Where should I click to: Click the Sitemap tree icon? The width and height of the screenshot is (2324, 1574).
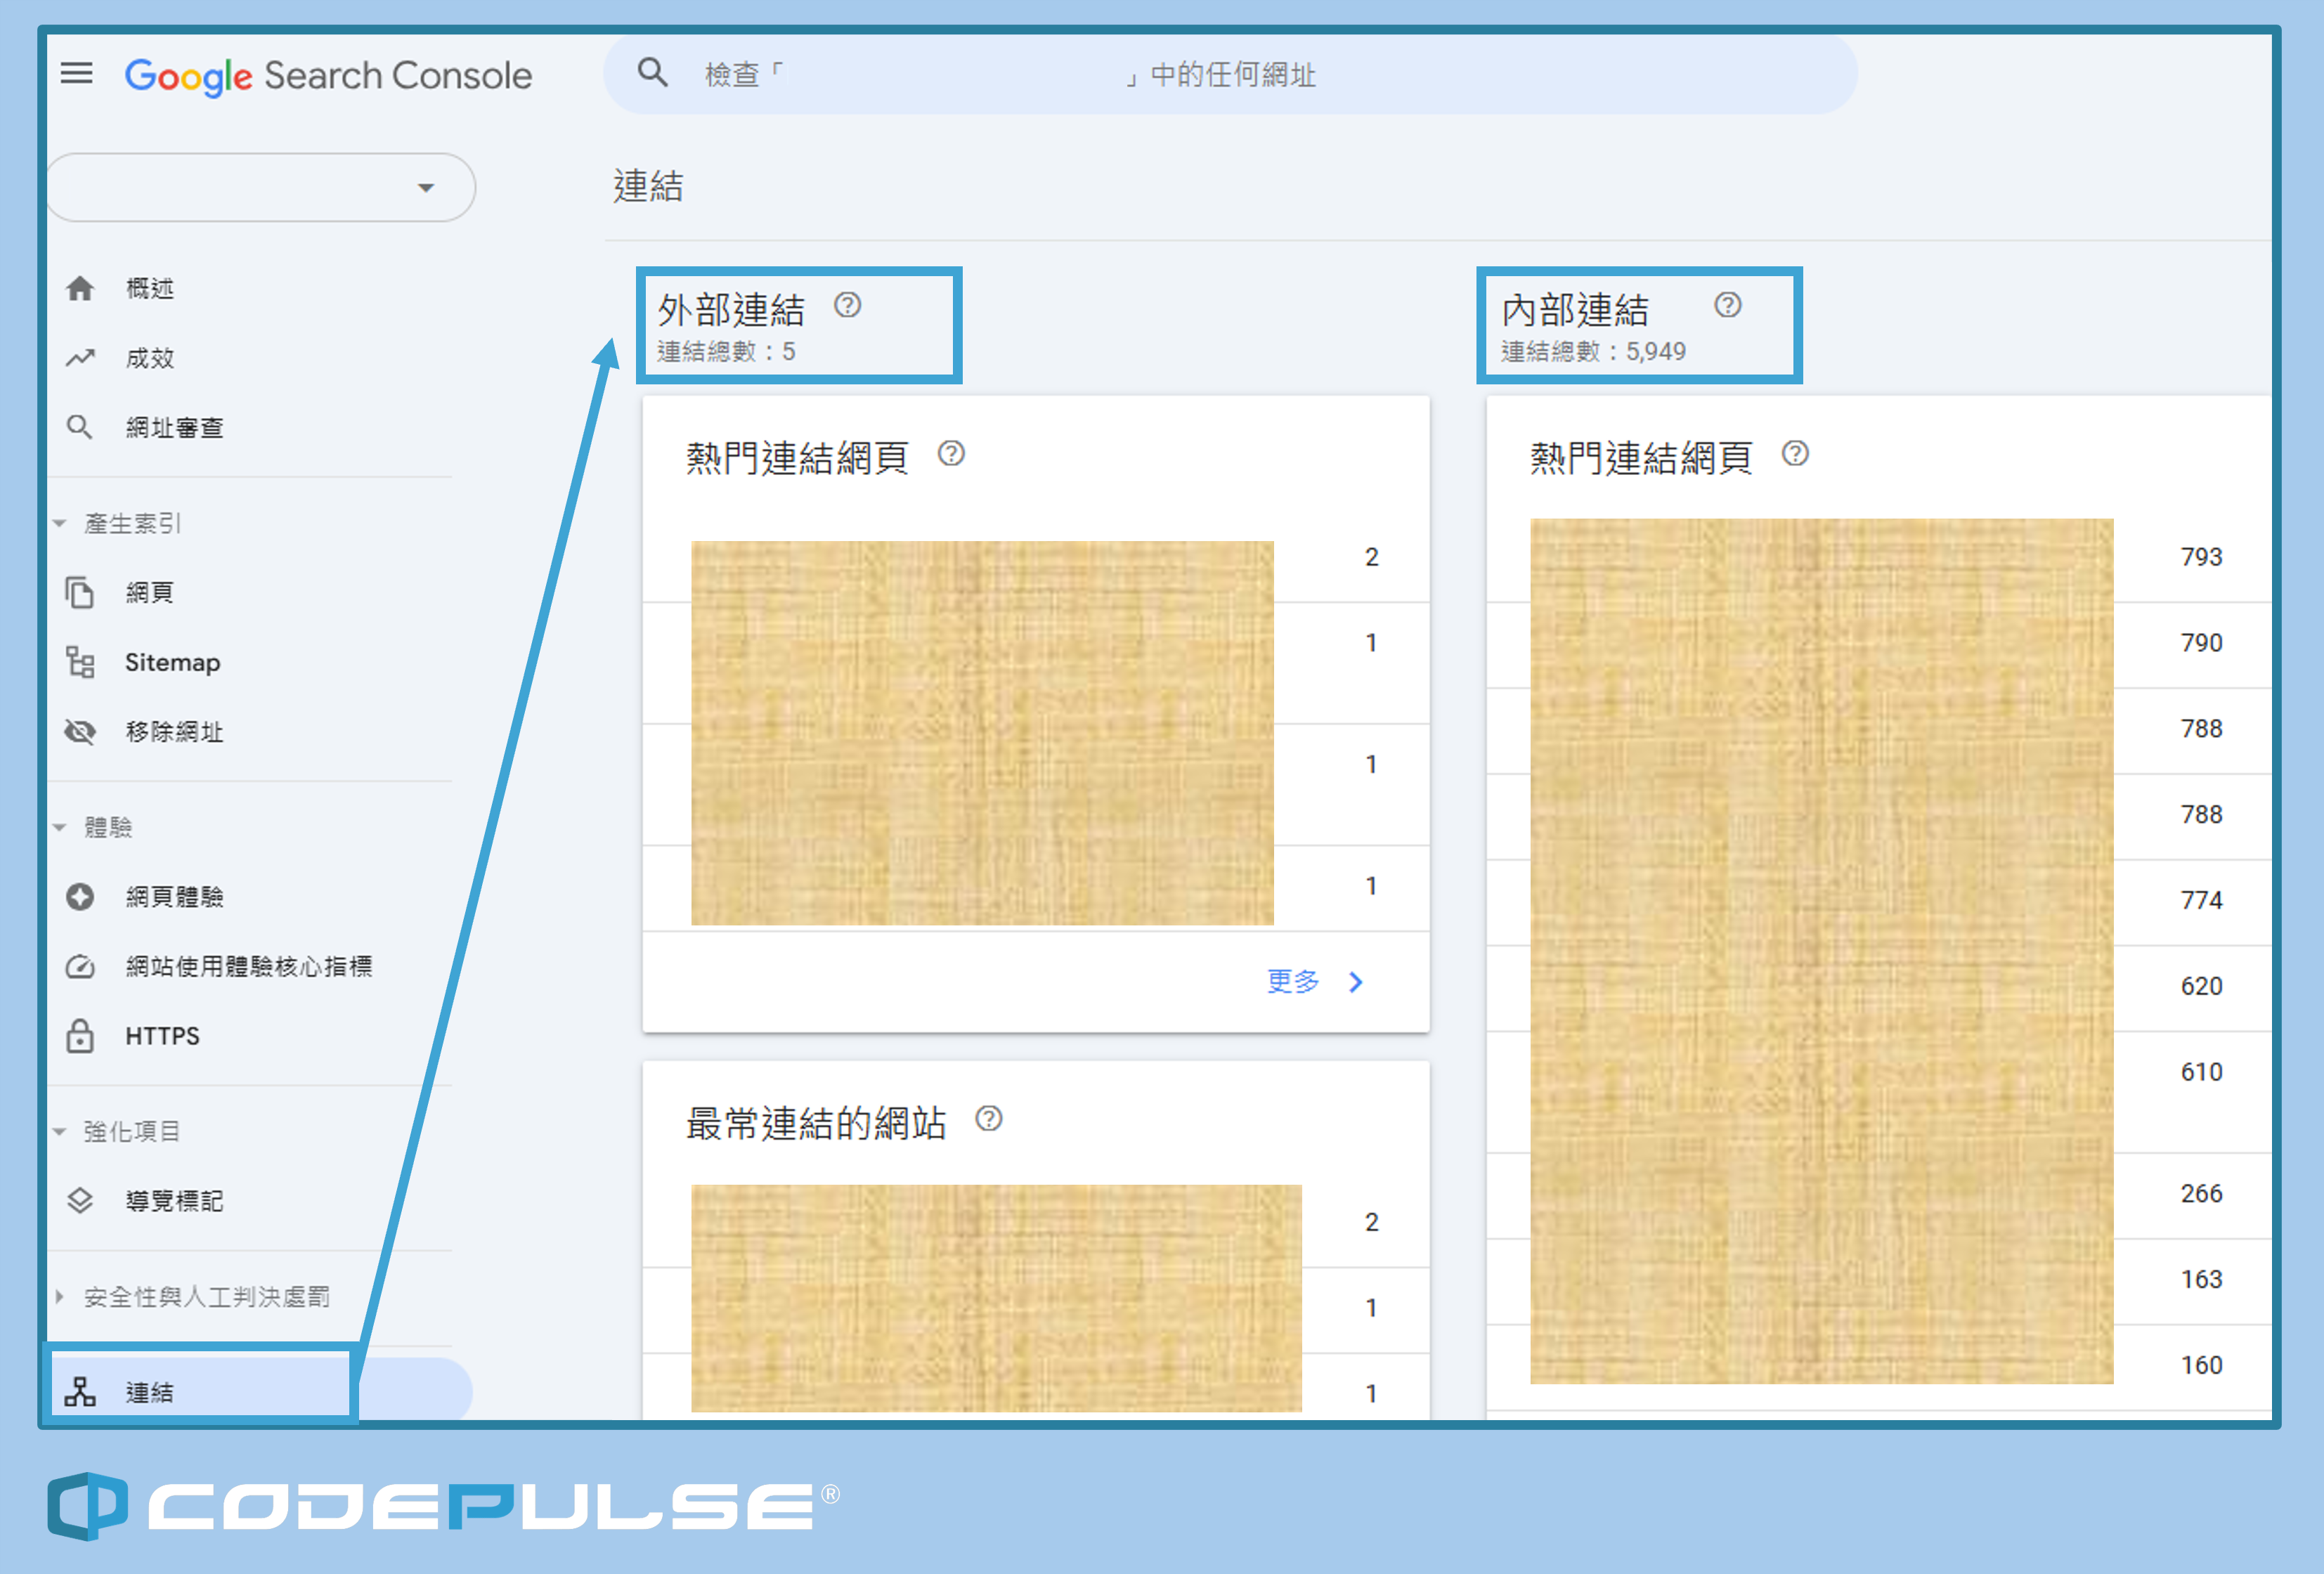click(80, 662)
